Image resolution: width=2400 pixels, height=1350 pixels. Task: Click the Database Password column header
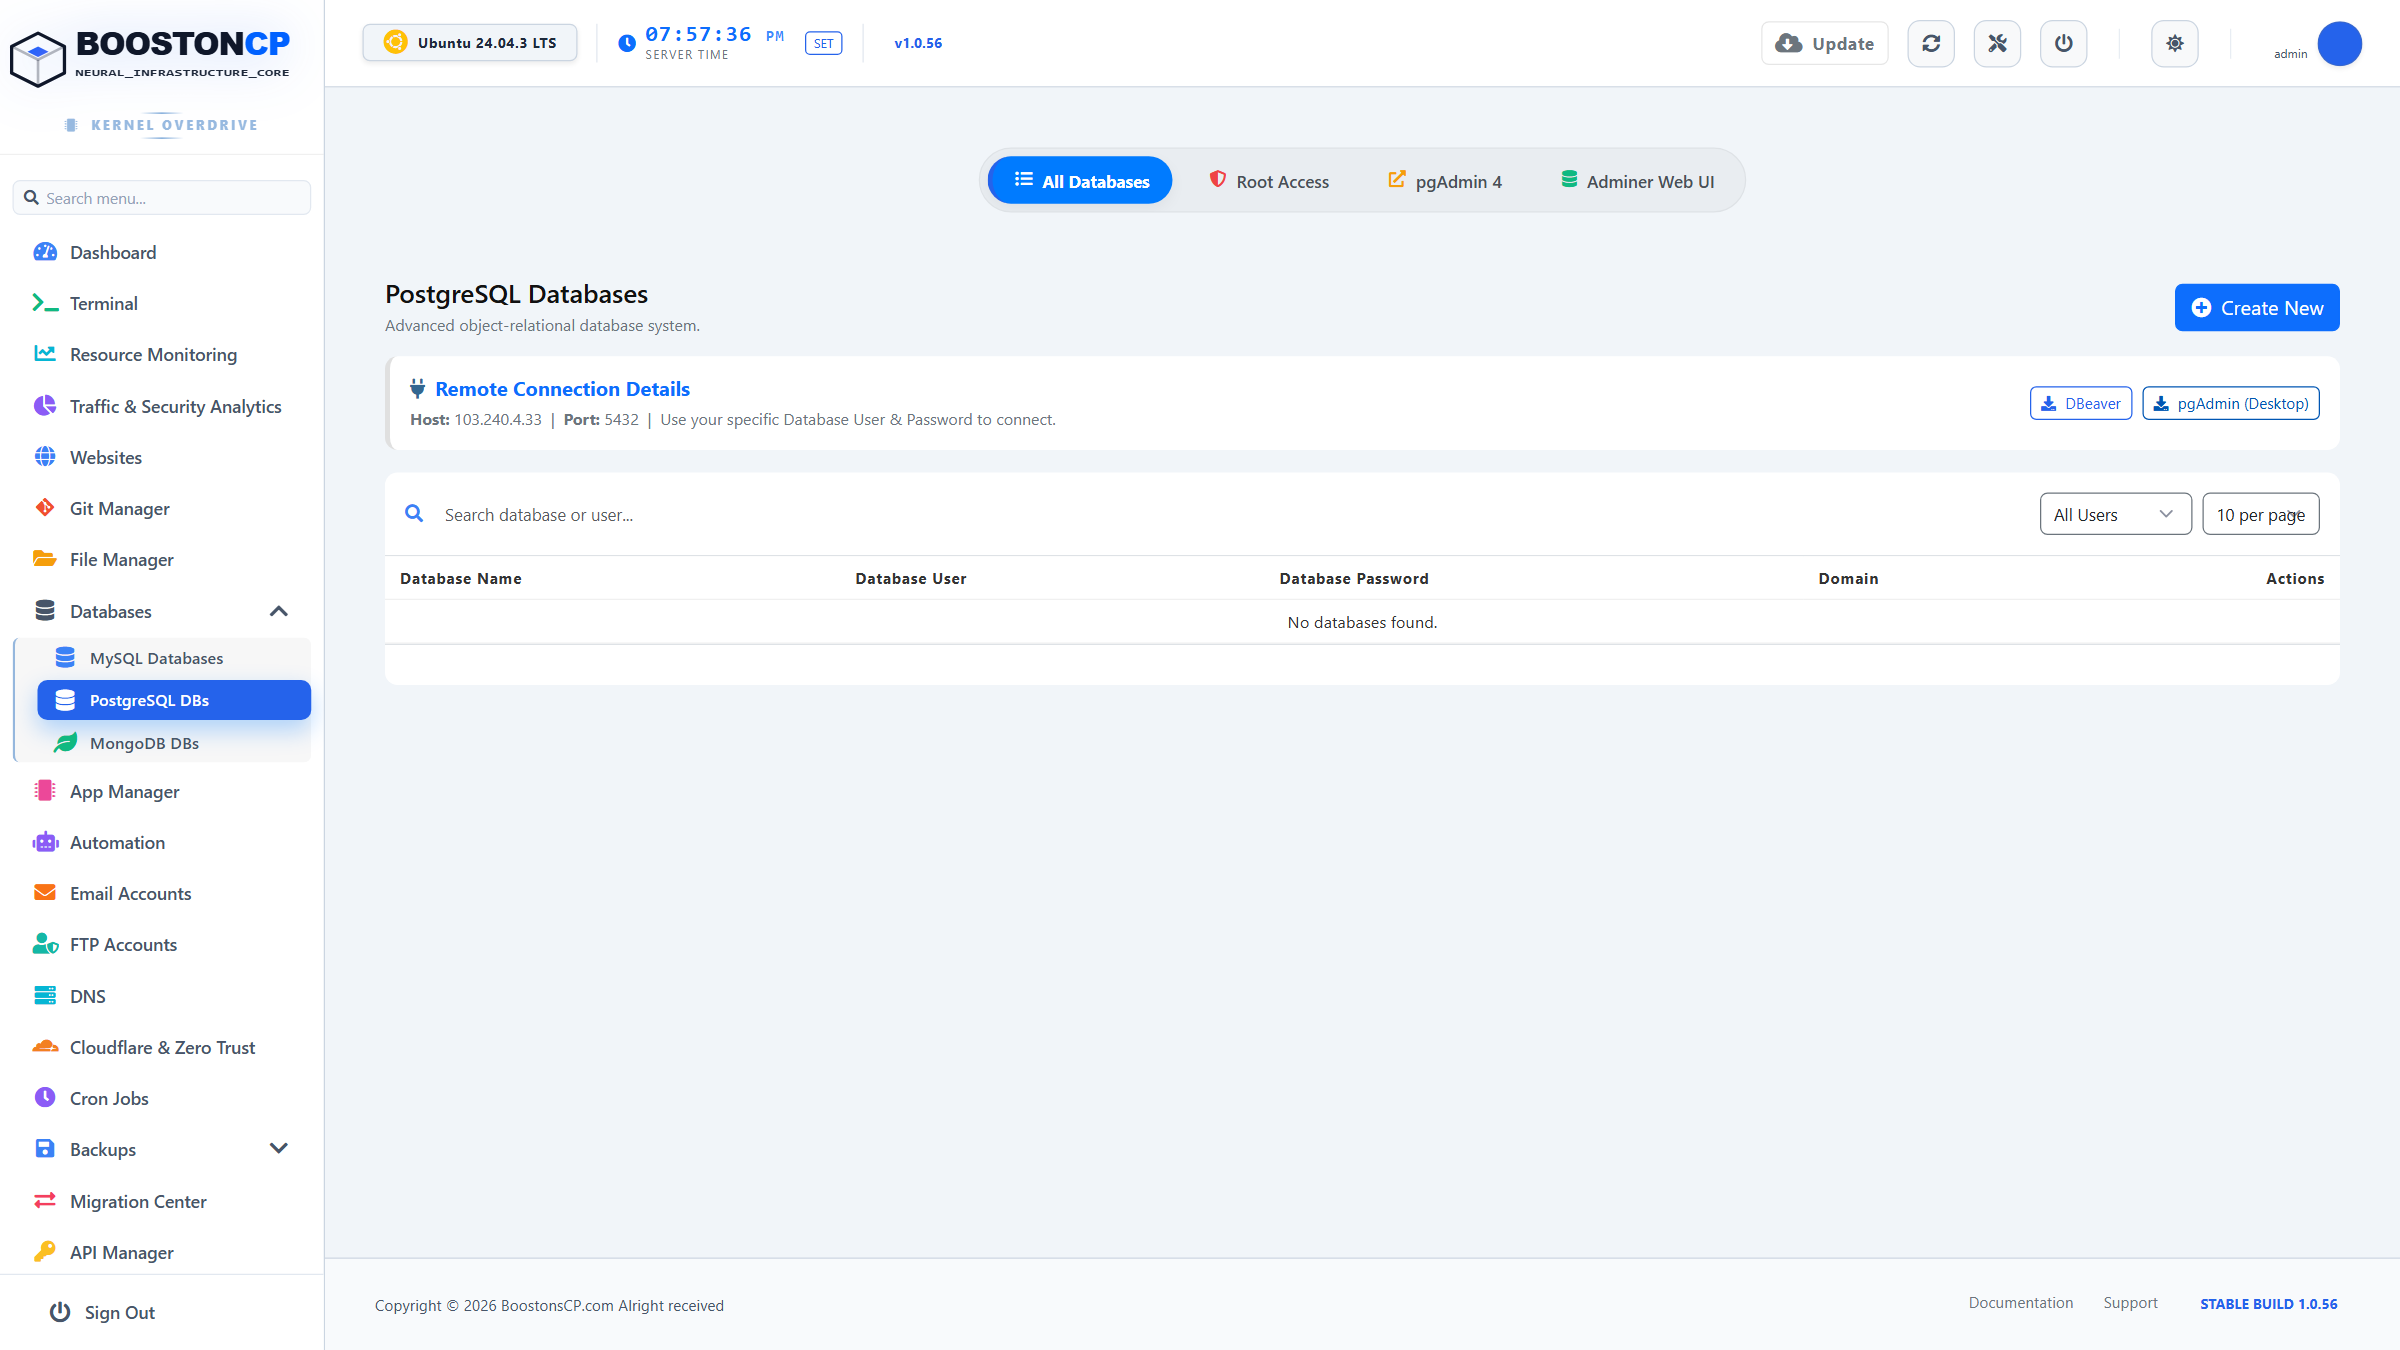[x=1354, y=578]
